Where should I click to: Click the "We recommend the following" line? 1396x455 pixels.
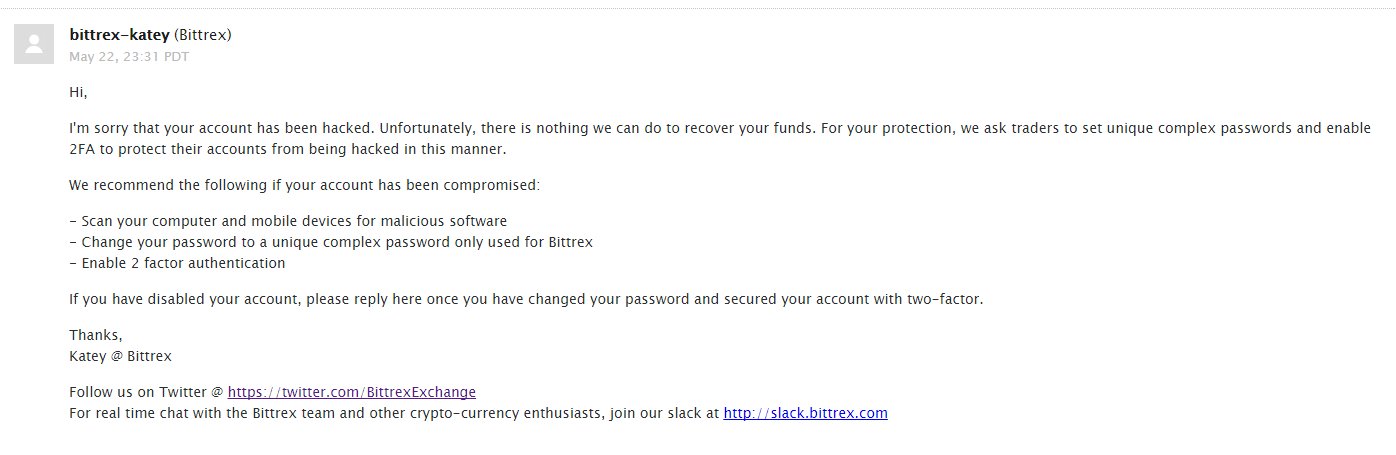coord(303,186)
